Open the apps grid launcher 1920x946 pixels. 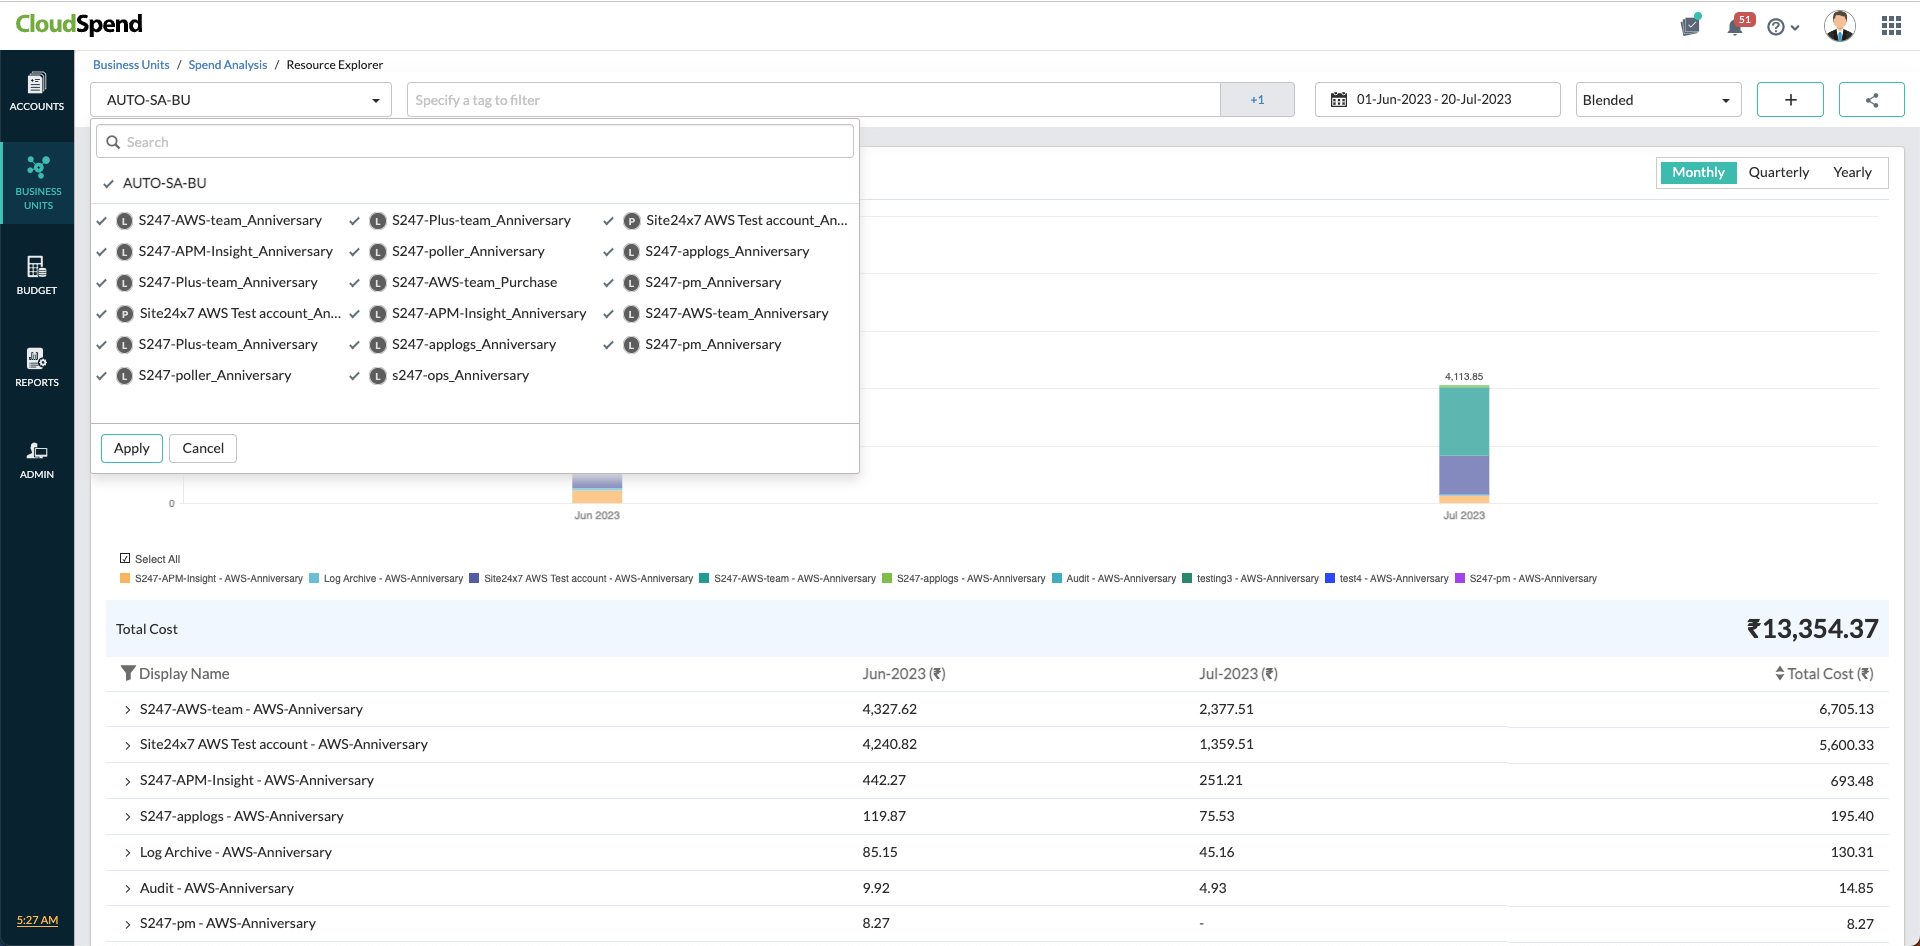(x=1890, y=26)
